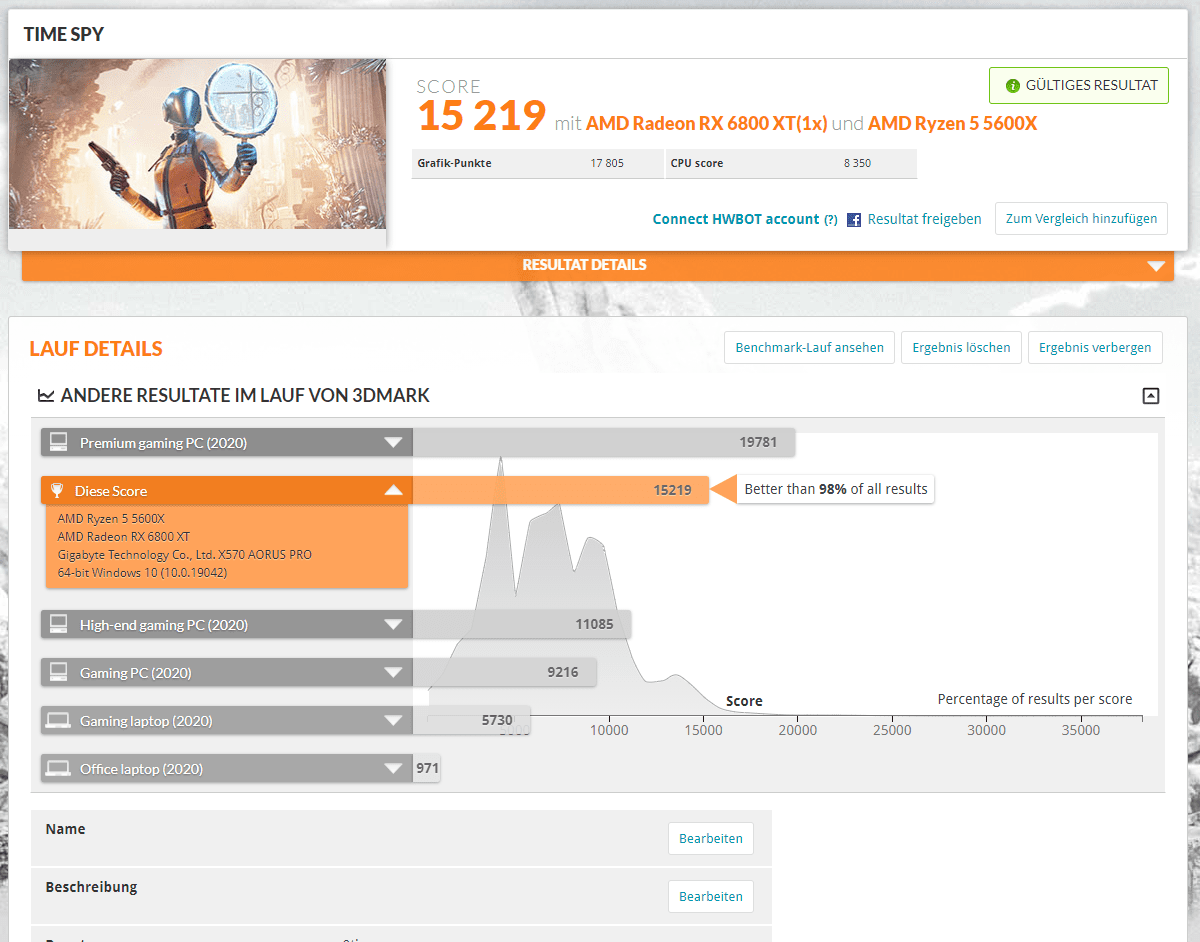Click Zum Vergleich hinzufügen button
The image size is (1200, 942).
click(1081, 218)
